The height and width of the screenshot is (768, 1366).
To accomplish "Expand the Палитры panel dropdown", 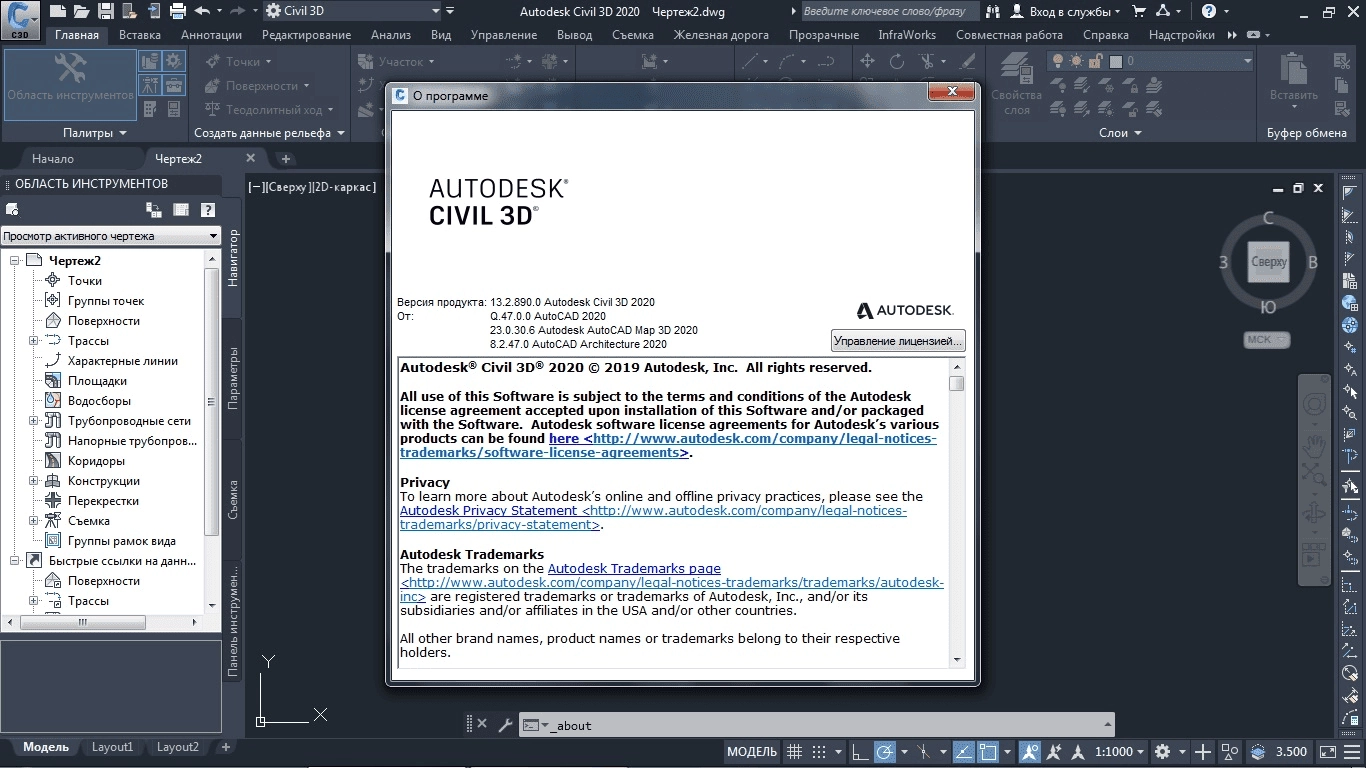I will [x=95, y=132].
